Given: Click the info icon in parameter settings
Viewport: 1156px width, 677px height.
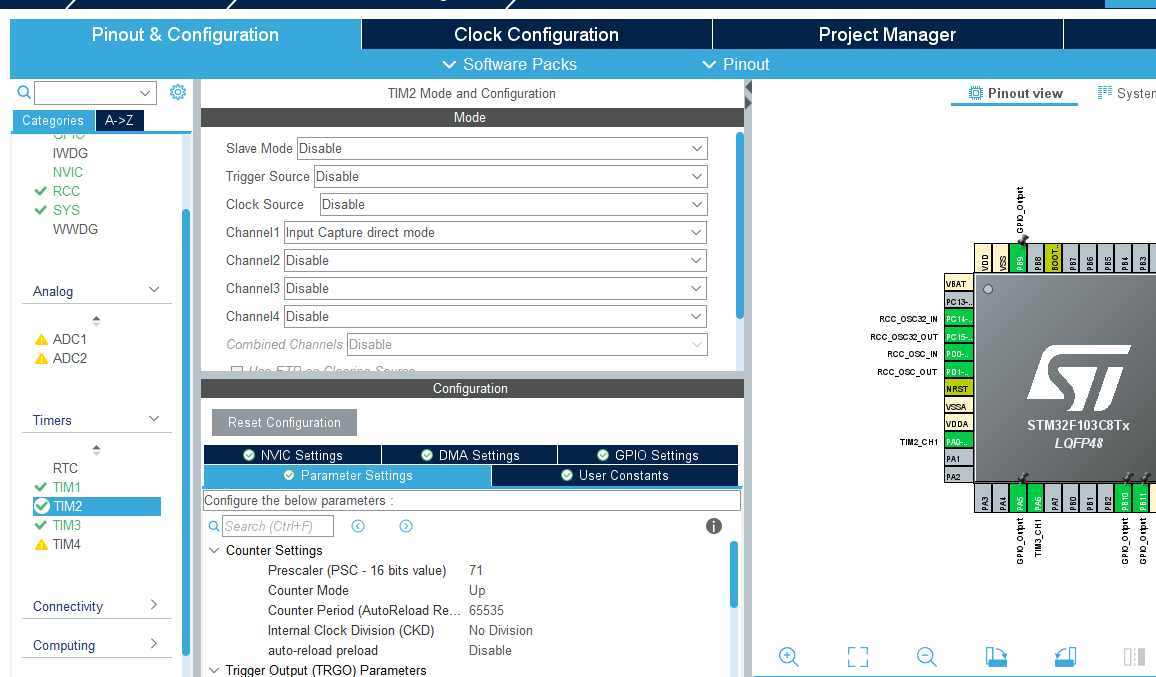Looking at the screenshot, I should [714, 526].
